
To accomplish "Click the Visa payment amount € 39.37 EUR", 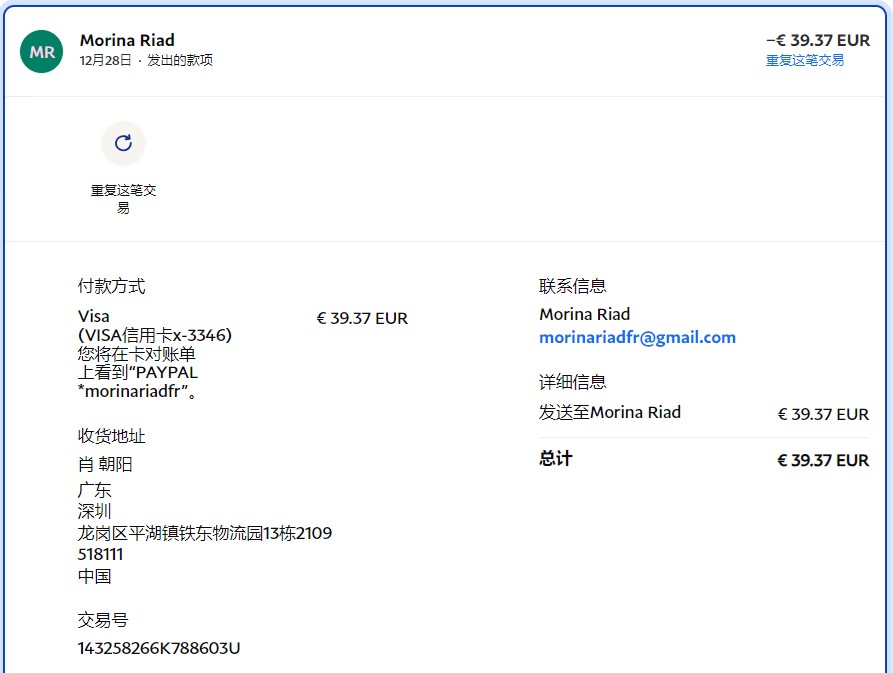I will (x=362, y=319).
